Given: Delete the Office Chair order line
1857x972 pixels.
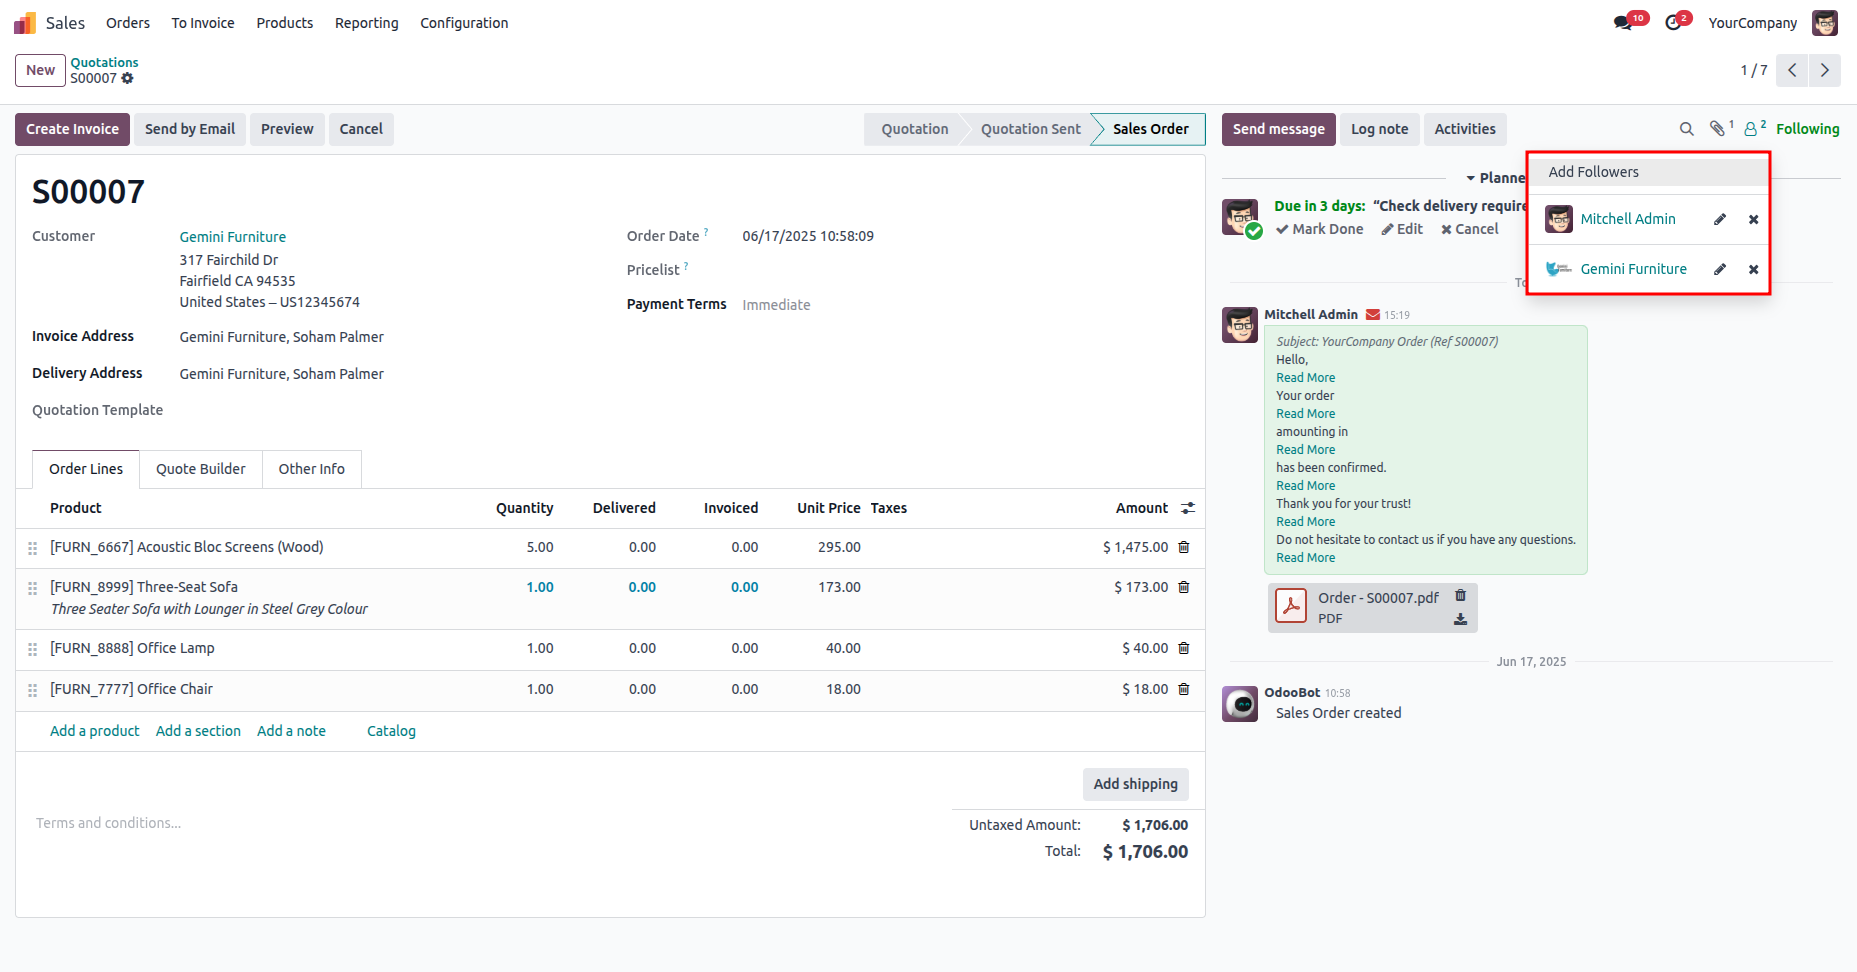Looking at the screenshot, I should coord(1184,689).
